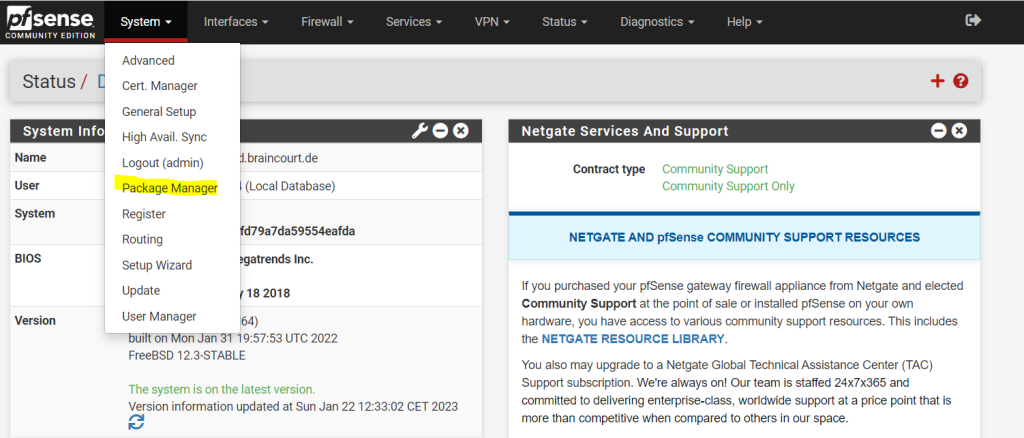Click the Community Support contract type text

[x=715, y=169]
